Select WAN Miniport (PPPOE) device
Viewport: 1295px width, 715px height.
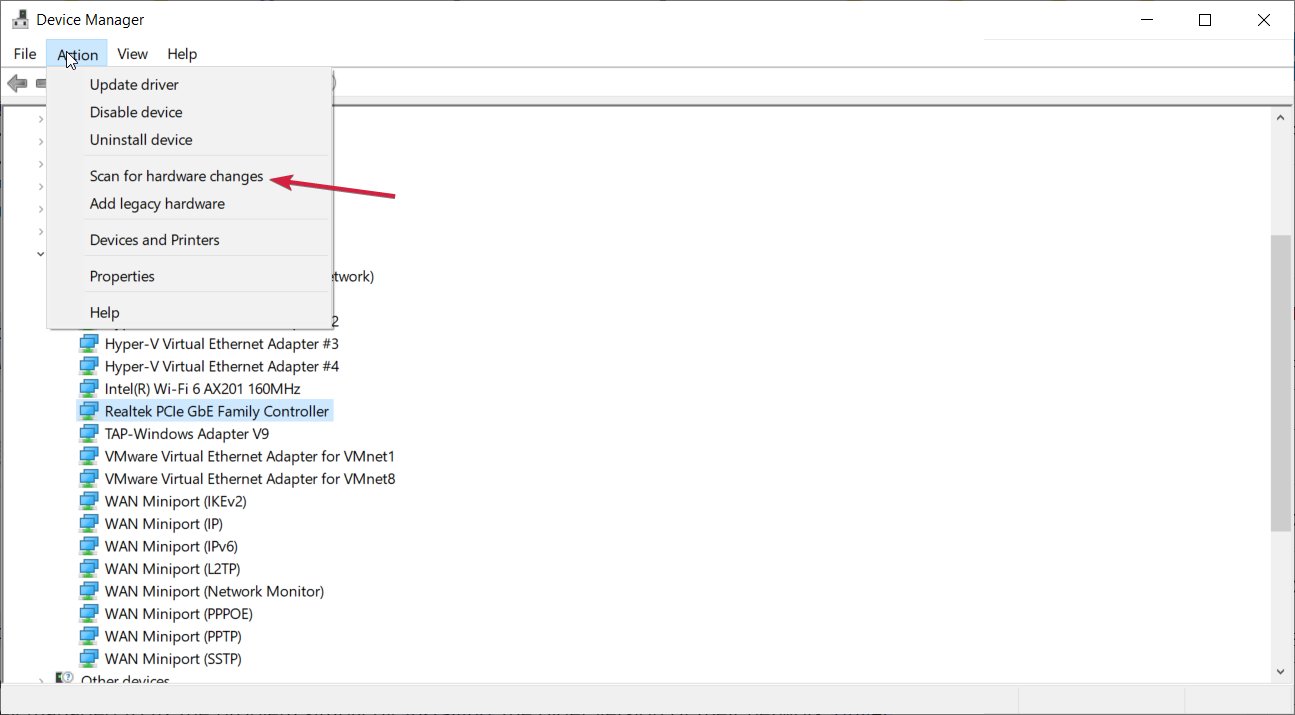[179, 613]
